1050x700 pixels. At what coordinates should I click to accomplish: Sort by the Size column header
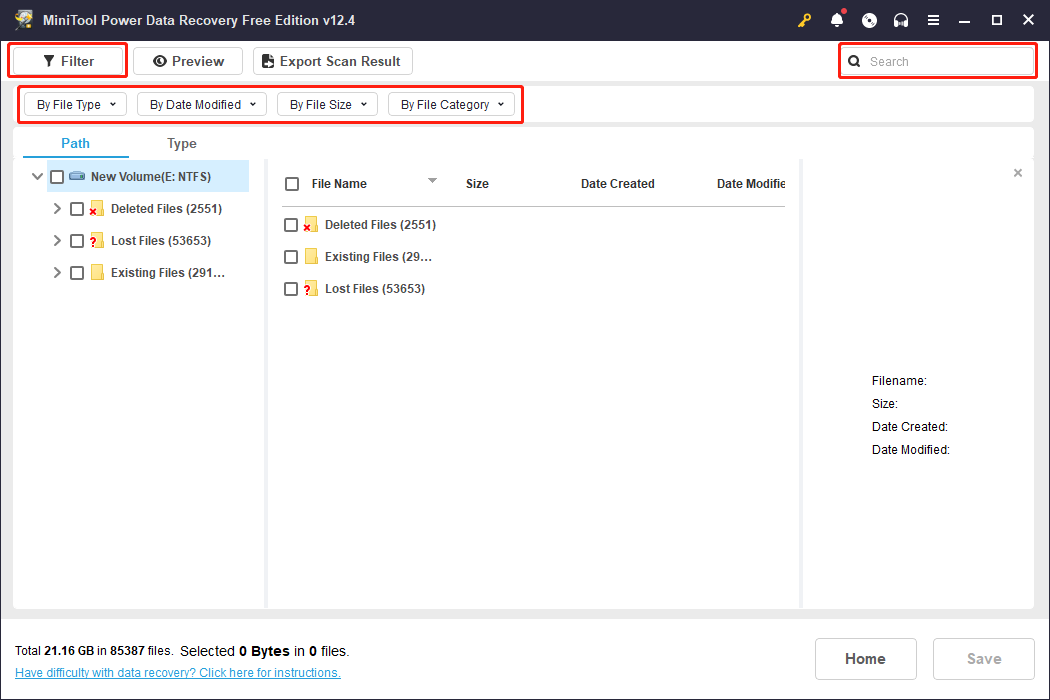coord(477,184)
